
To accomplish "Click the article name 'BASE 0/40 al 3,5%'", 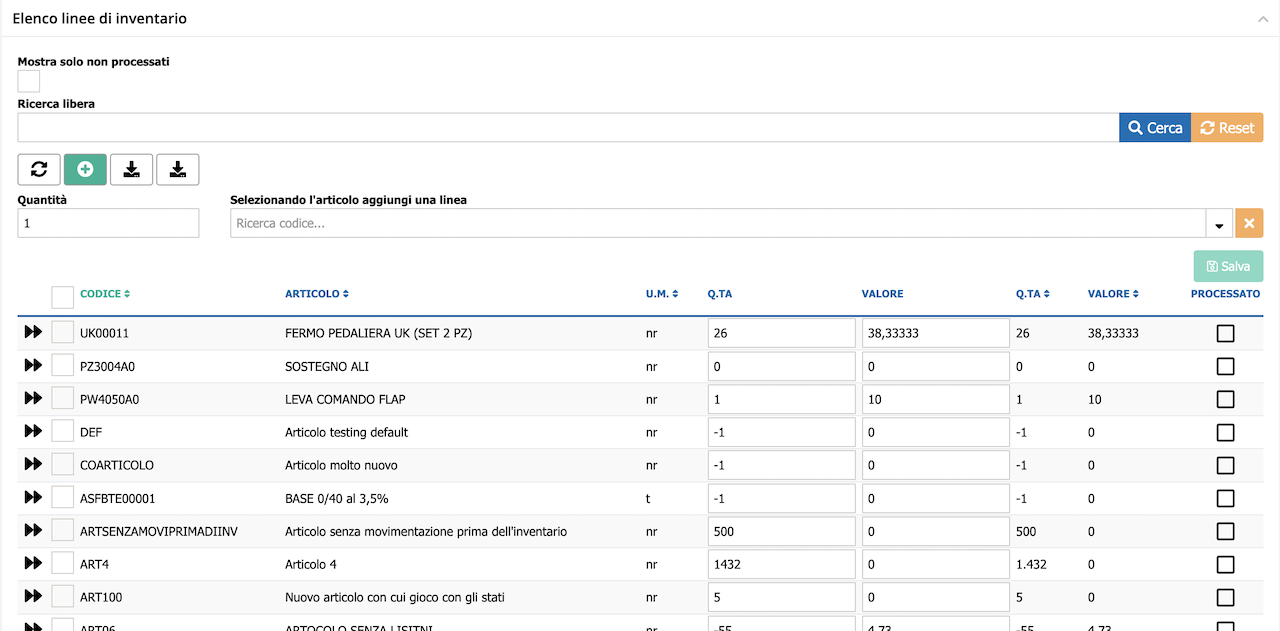I will [x=337, y=498].
